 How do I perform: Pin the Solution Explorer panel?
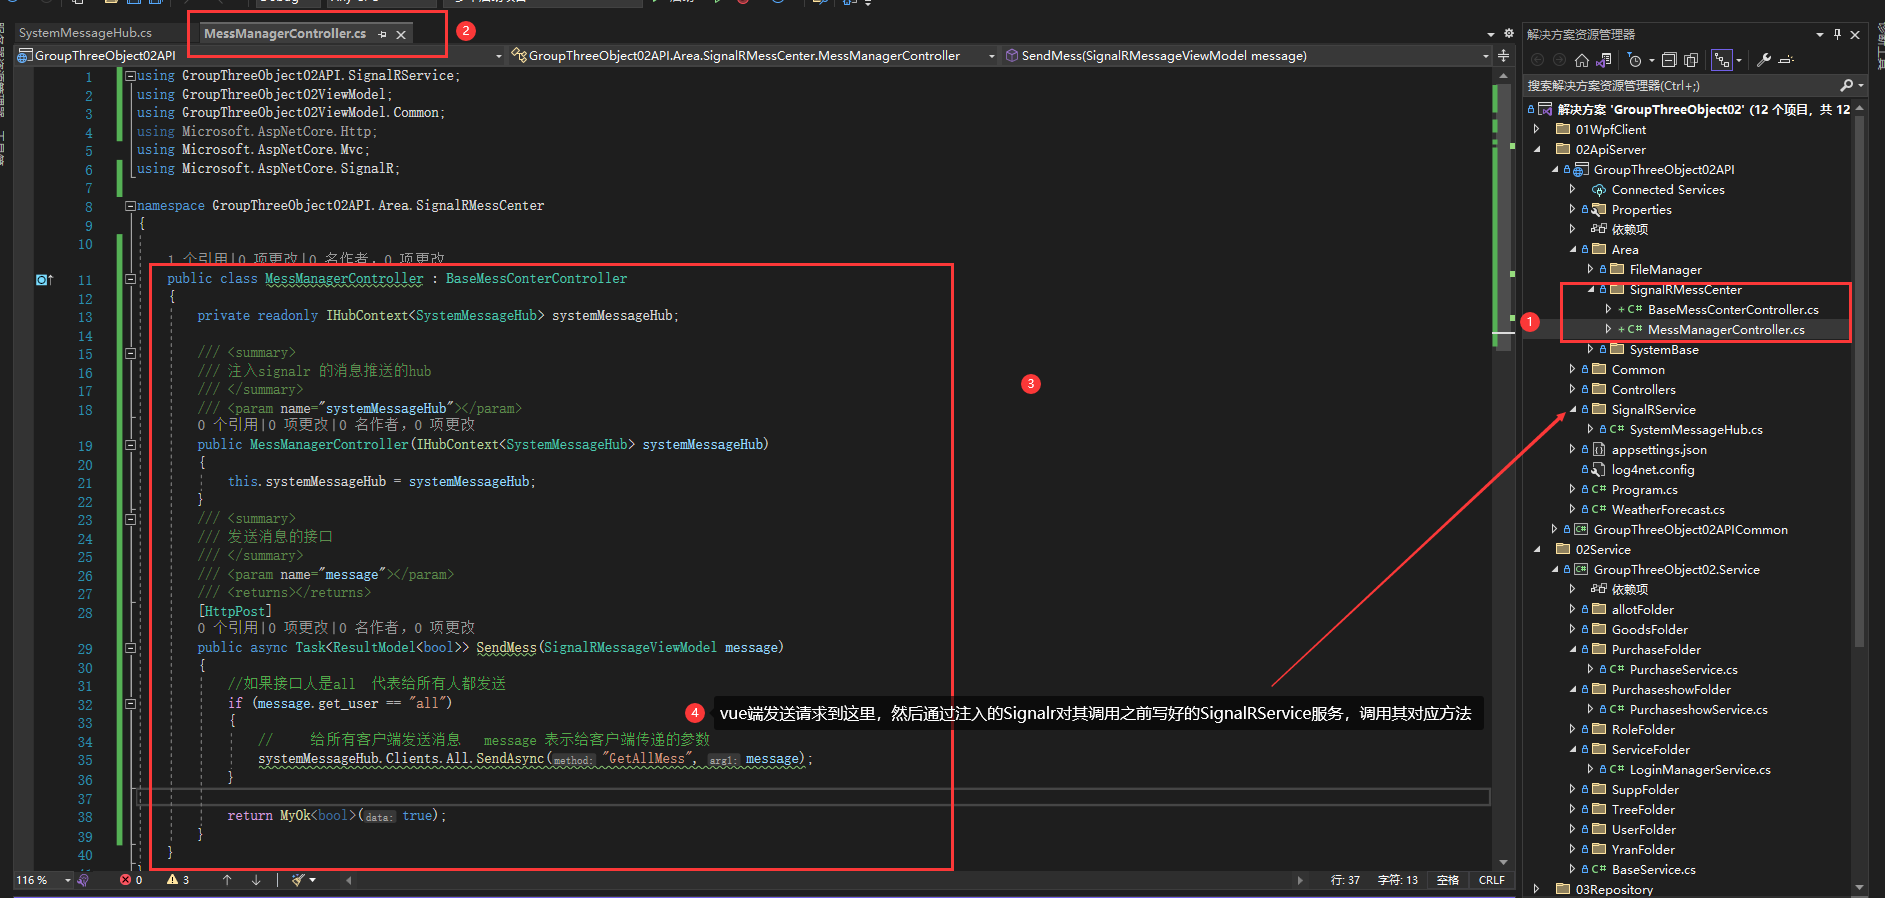[x=1837, y=34]
